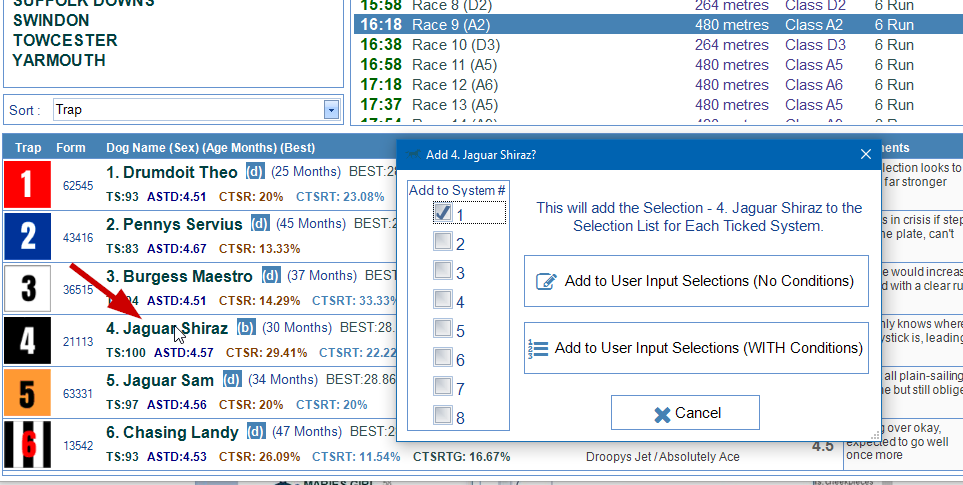Click the (d) badge beside Burgess Maestro
Screen dimensions: 963x485
pyautogui.click(x=271, y=275)
